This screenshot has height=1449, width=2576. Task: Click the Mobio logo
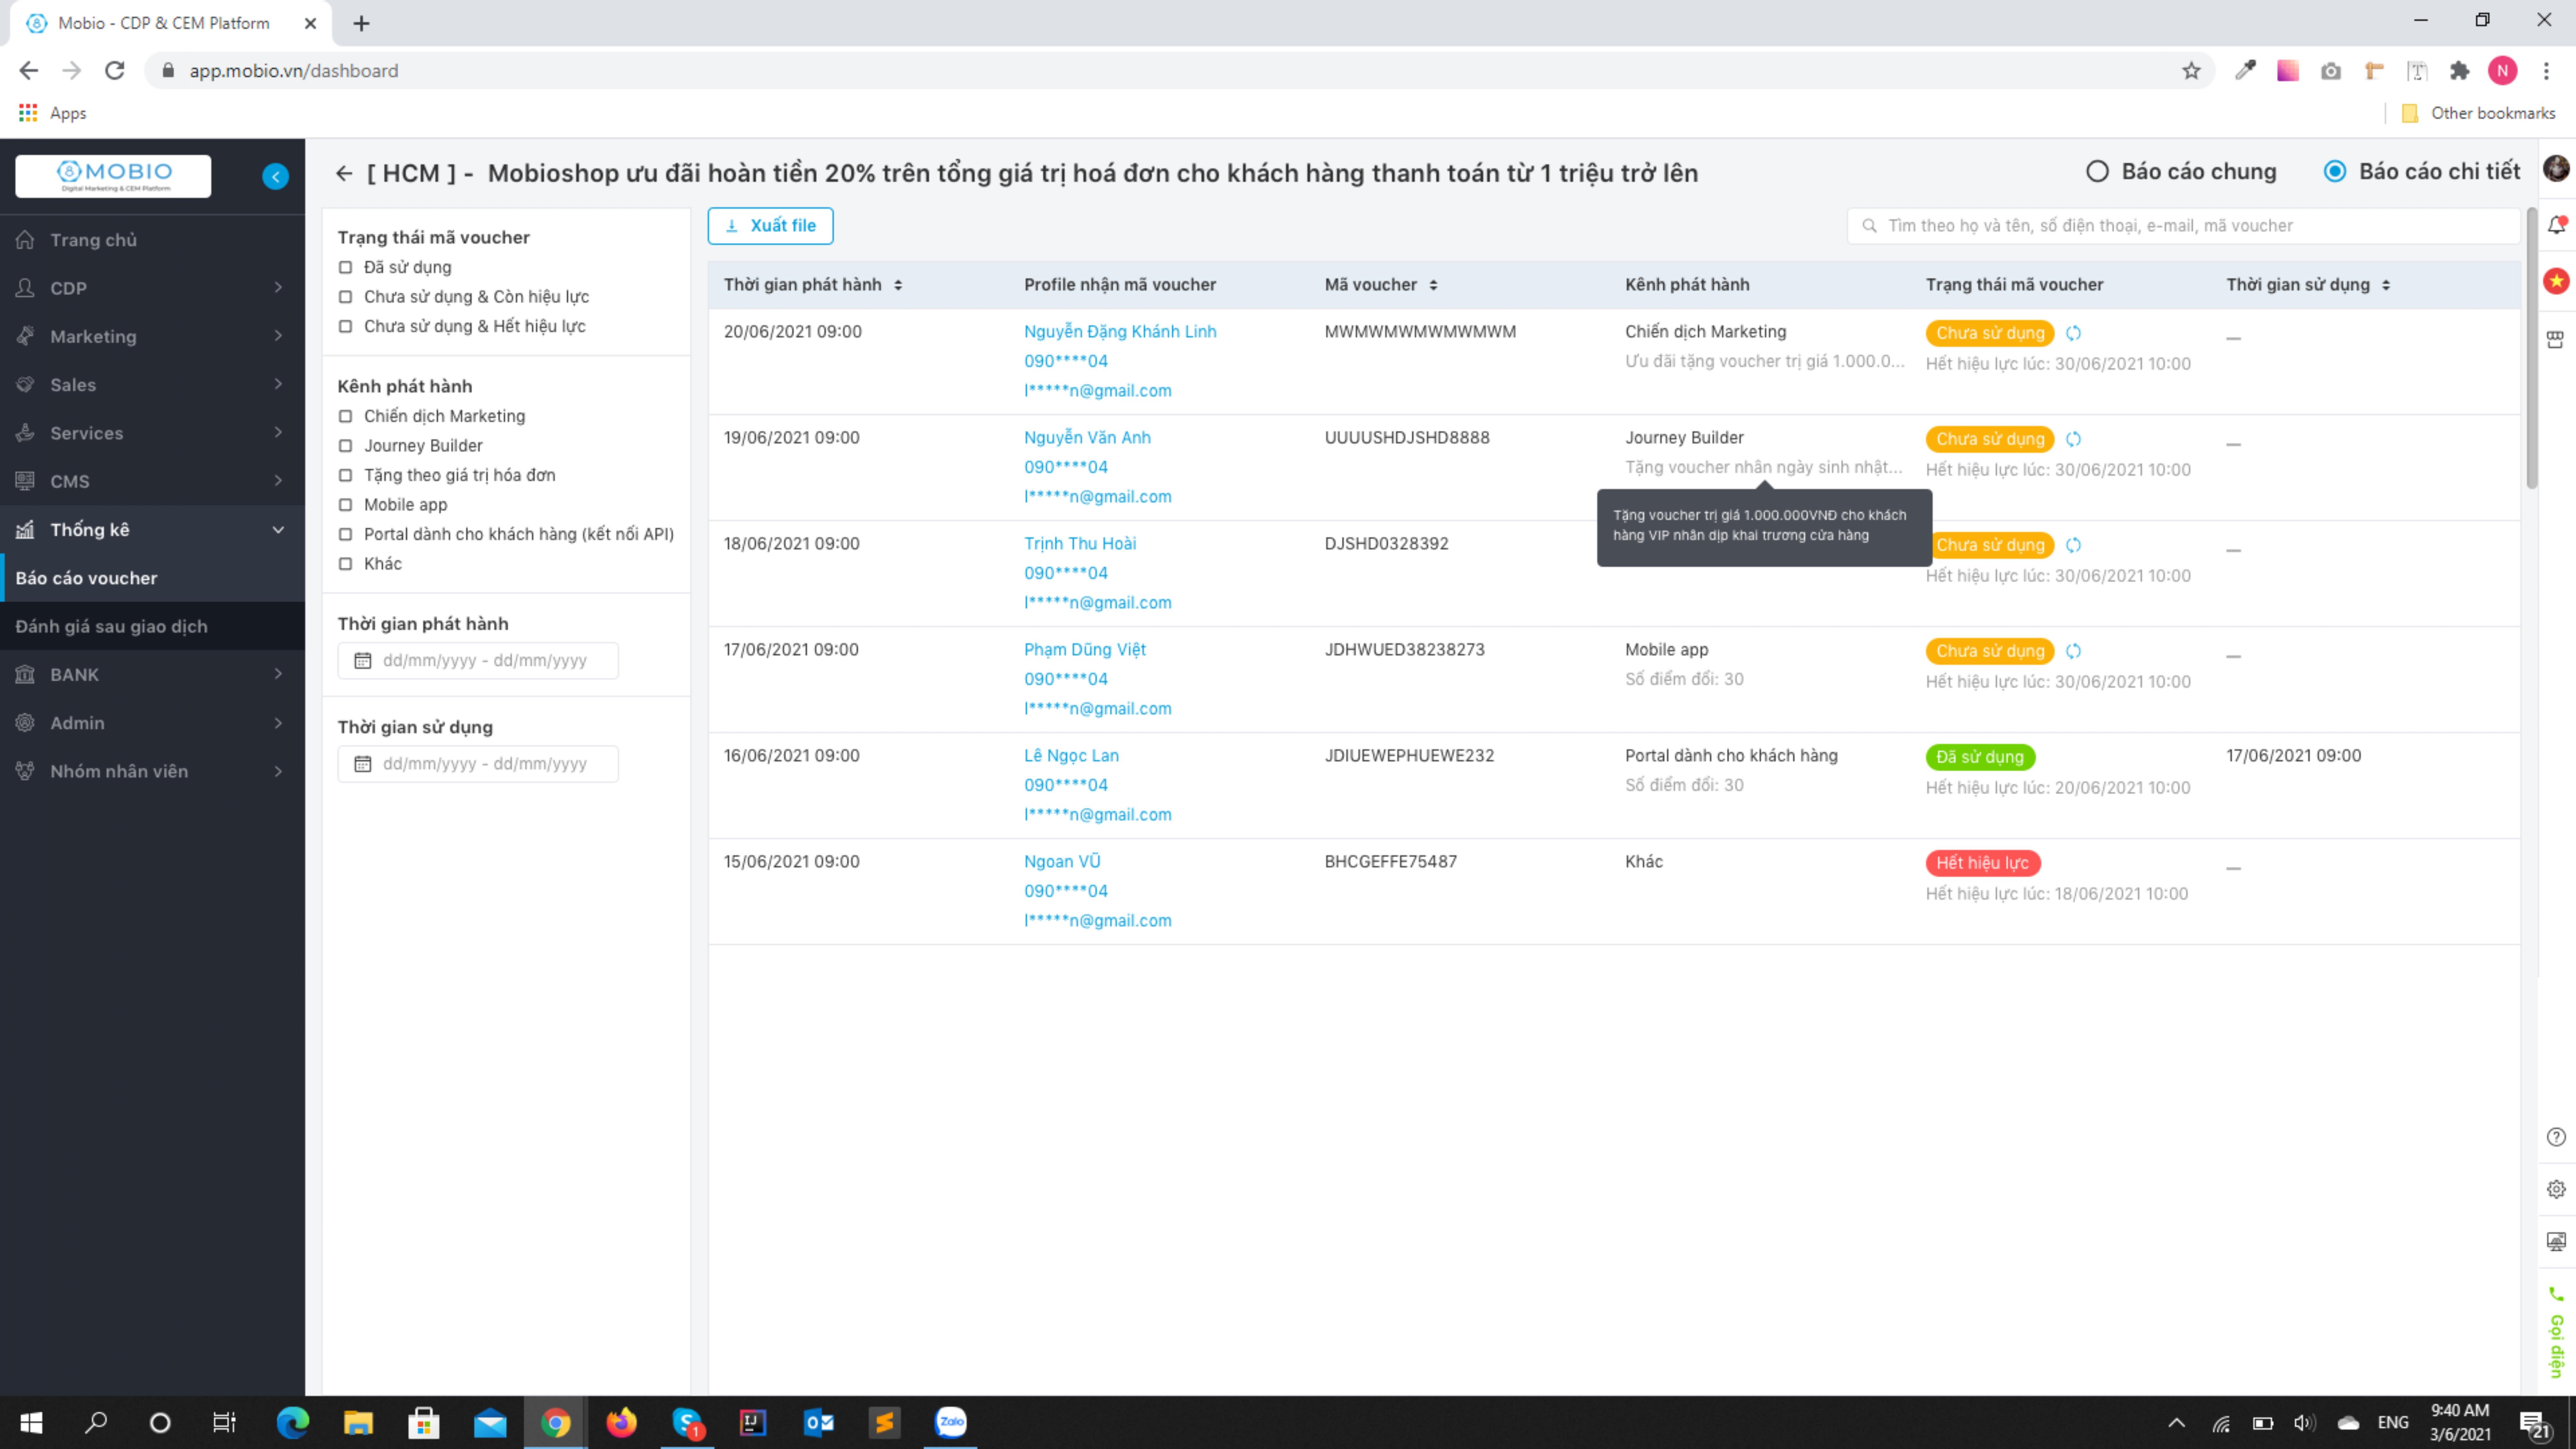pyautogui.click(x=113, y=176)
